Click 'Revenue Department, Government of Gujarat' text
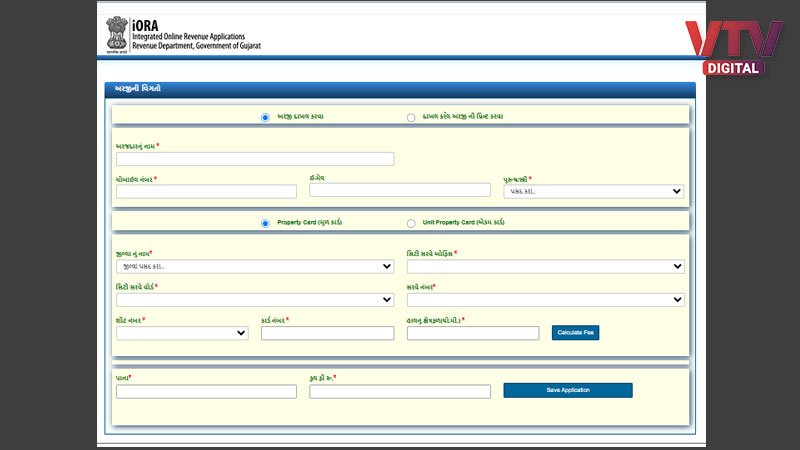The height and width of the screenshot is (450, 800). [196, 46]
